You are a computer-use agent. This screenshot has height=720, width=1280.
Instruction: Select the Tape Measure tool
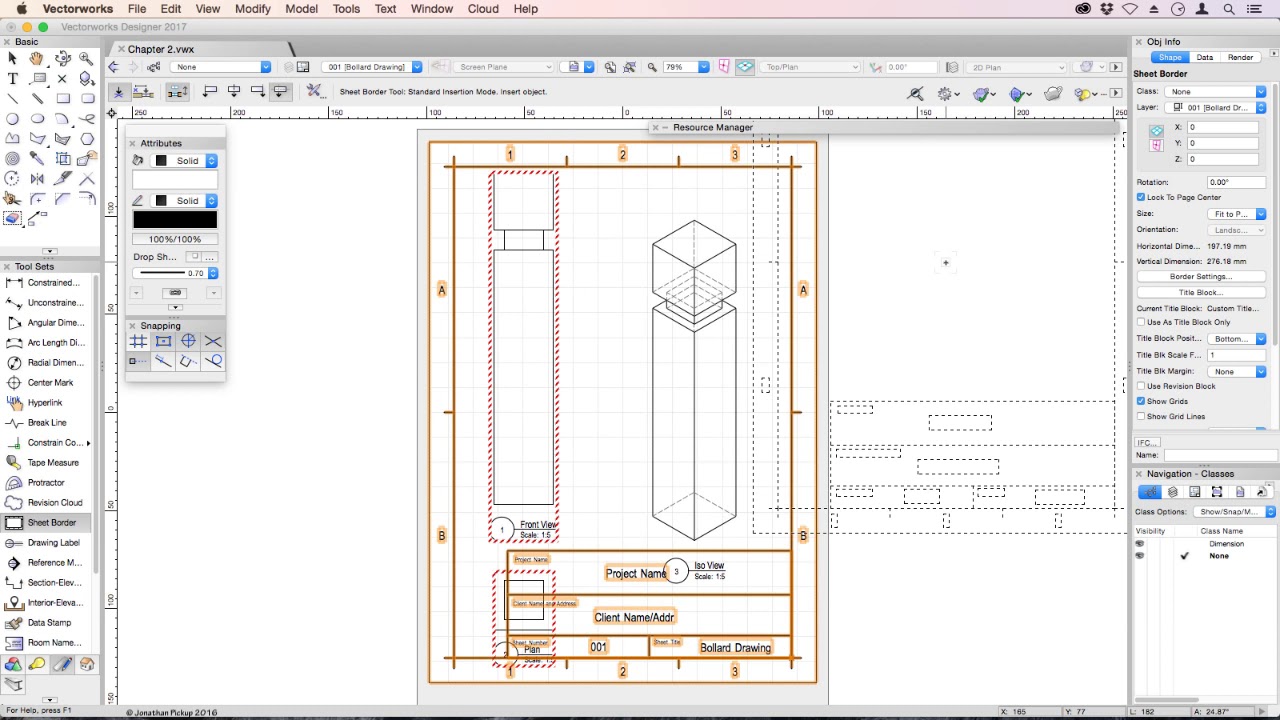[x=47, y=463]
